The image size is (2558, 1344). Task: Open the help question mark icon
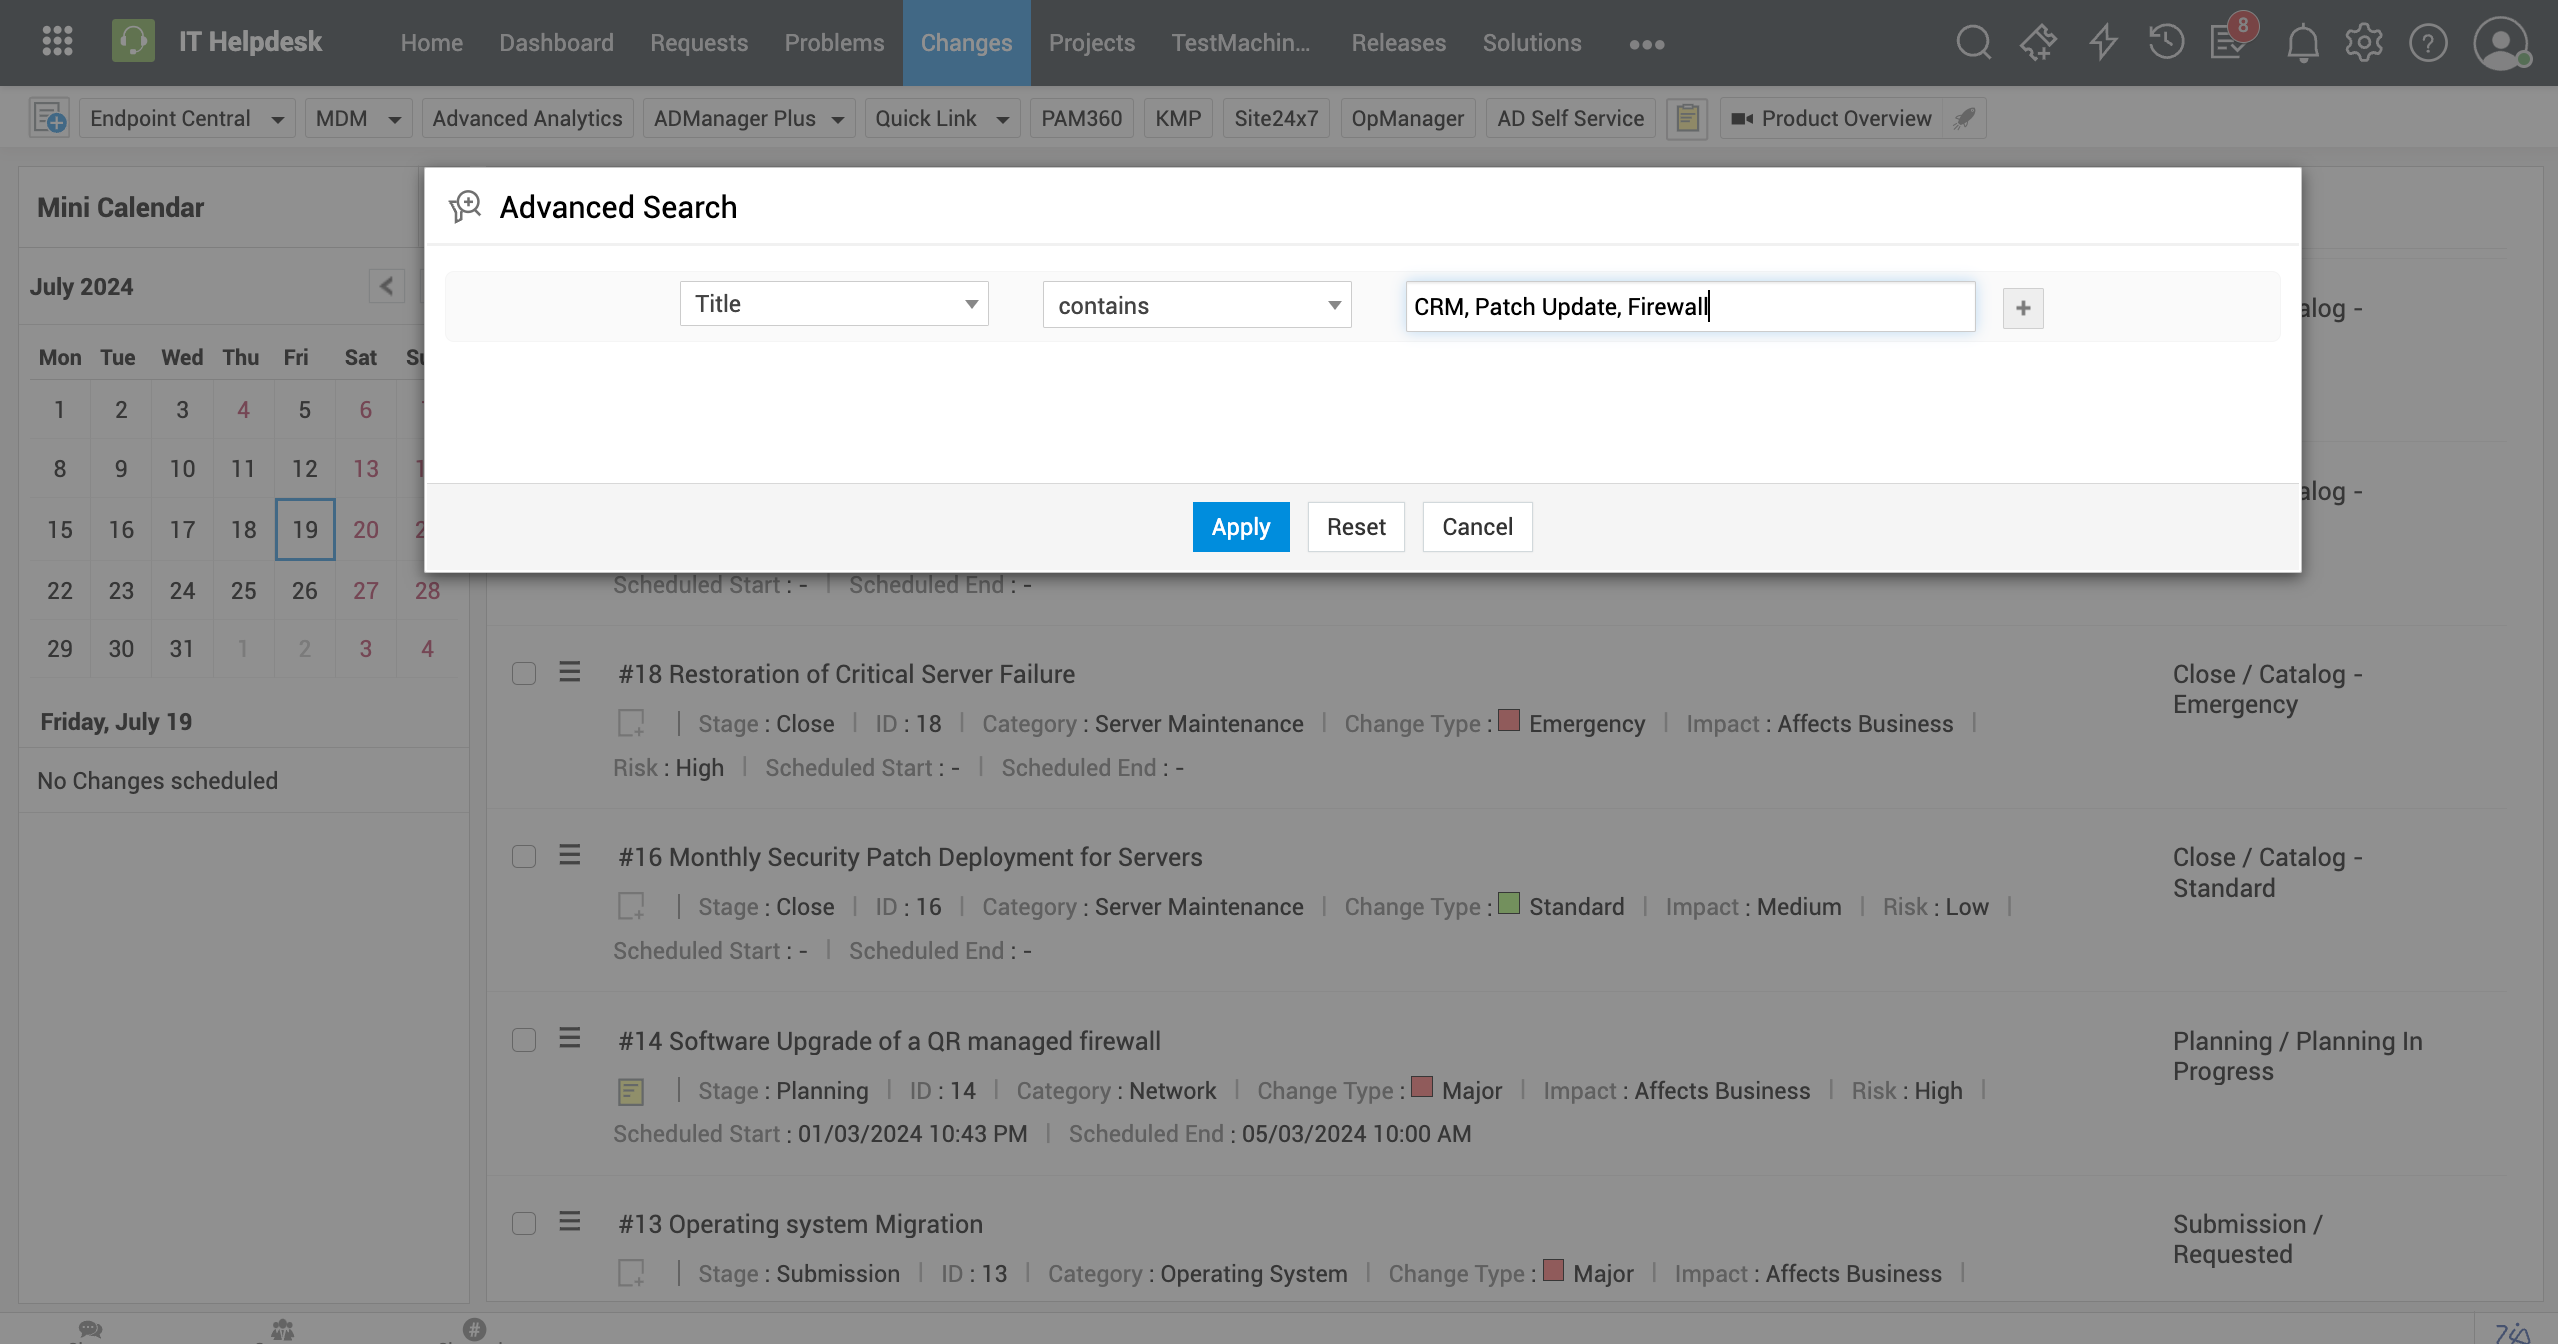tap(2428, 42)
